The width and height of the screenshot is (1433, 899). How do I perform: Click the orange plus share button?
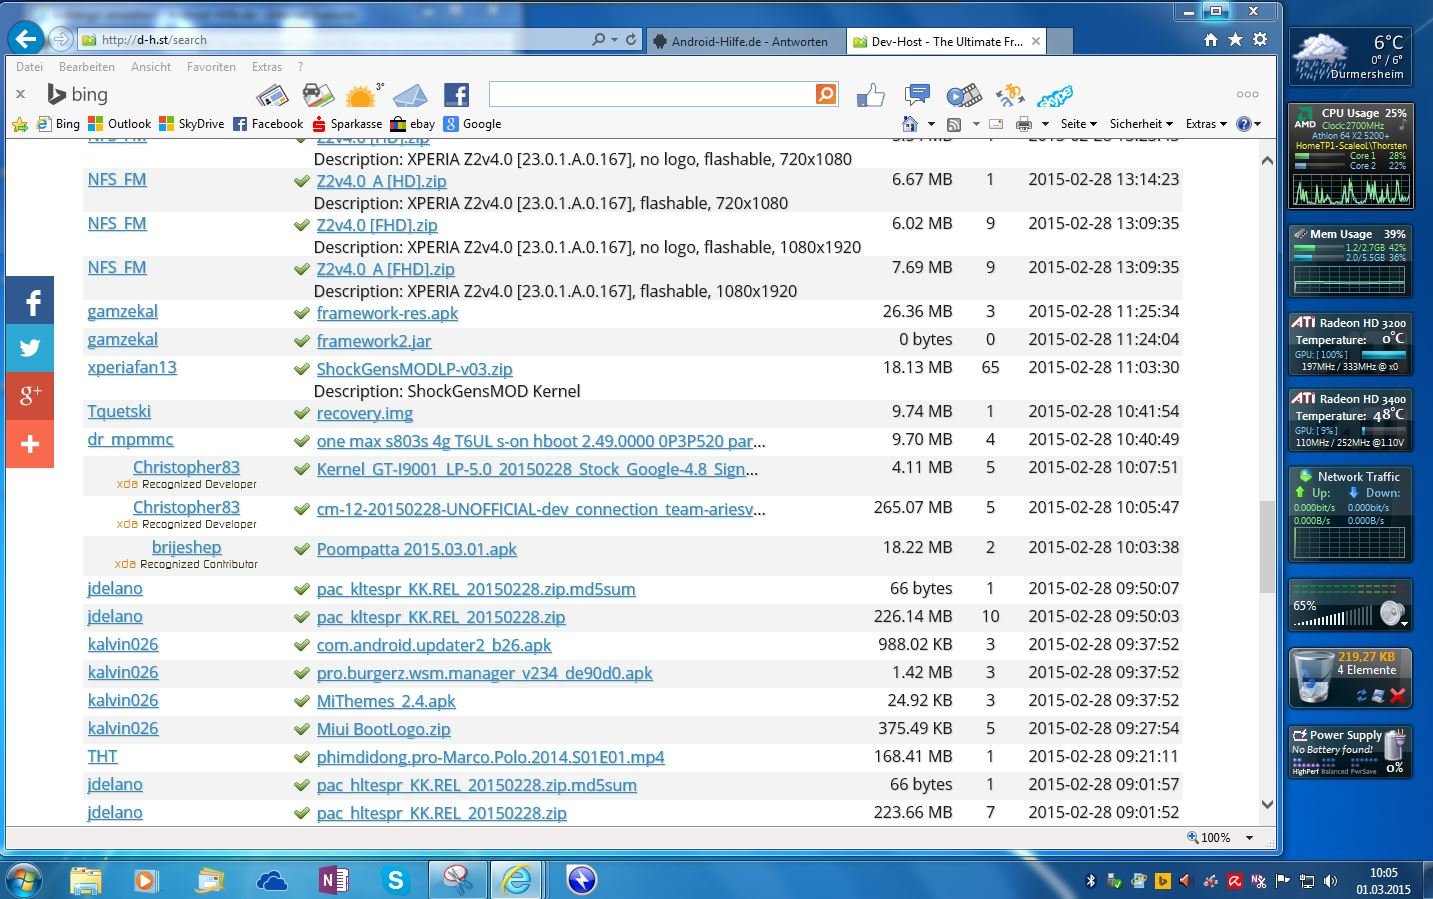tap(30, 443)
